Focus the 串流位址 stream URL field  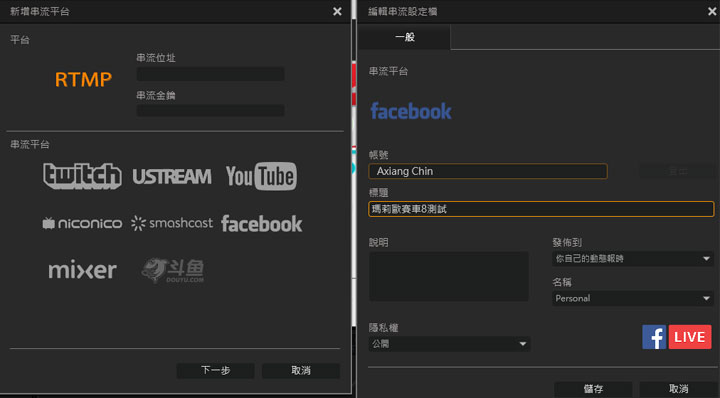210,74
